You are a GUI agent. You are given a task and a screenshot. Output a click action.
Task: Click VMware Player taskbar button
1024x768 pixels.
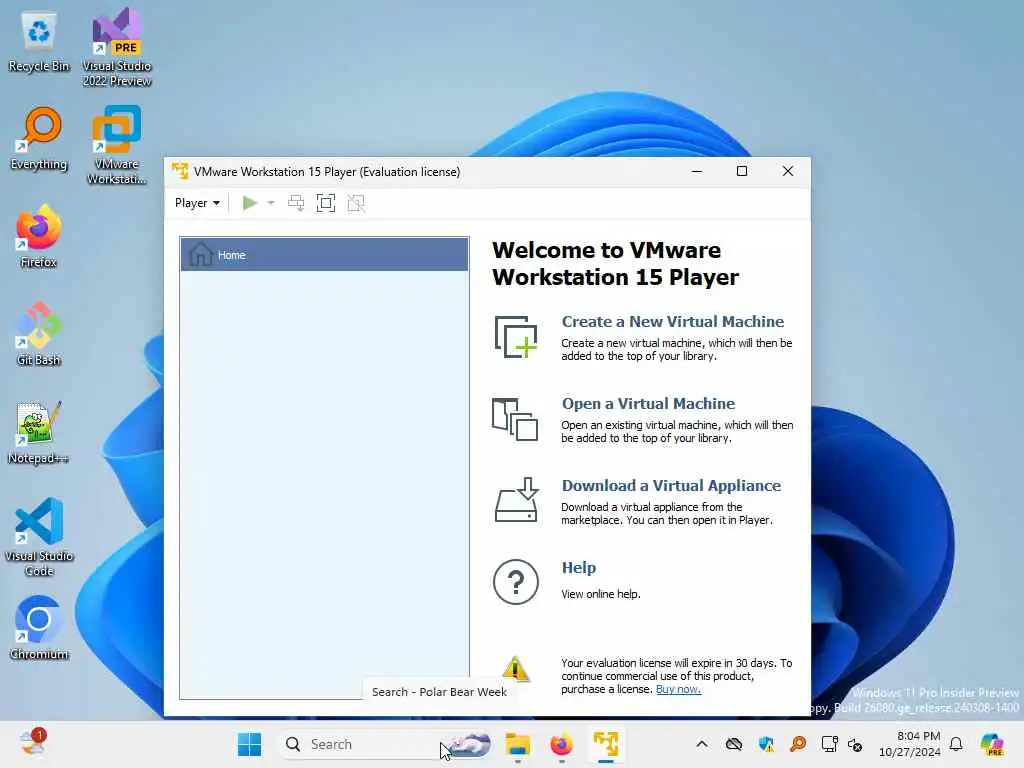pos(606,744)
